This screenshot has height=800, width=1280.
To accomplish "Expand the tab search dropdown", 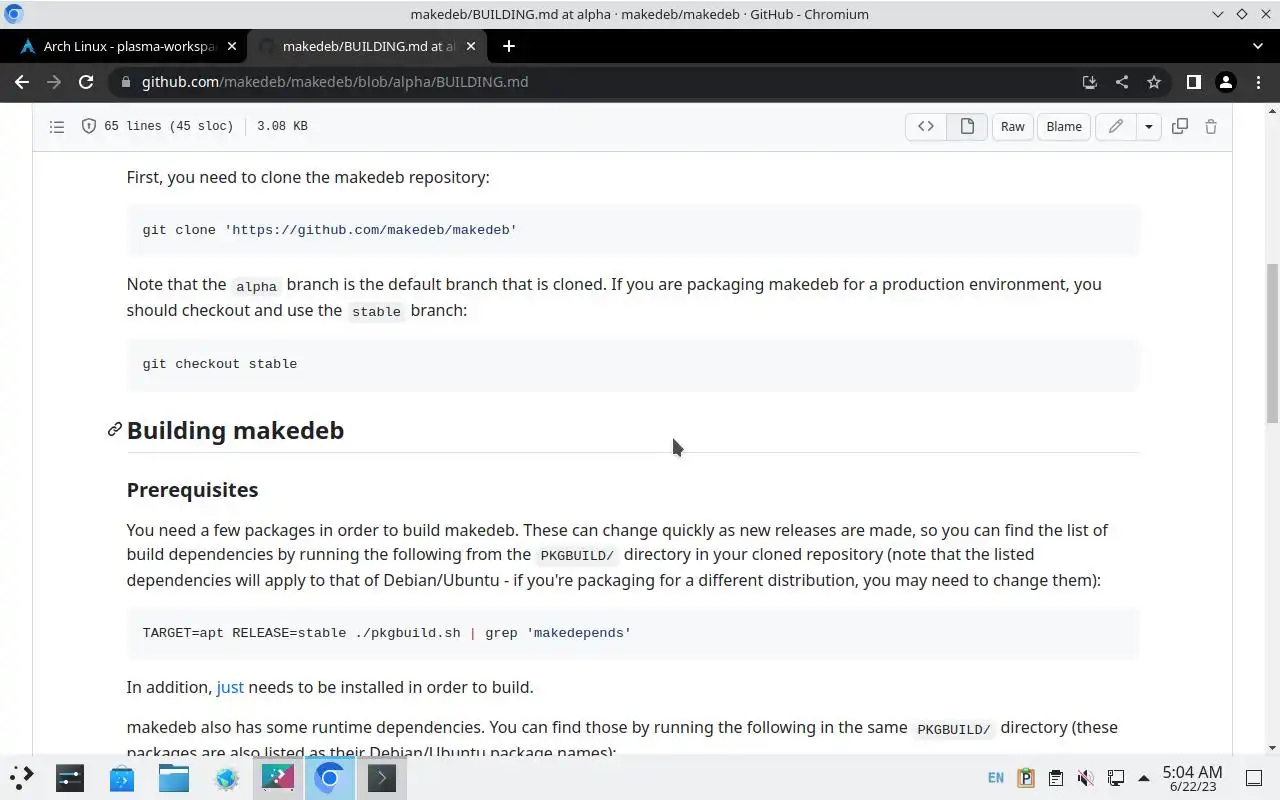I will coord(1257,46).
